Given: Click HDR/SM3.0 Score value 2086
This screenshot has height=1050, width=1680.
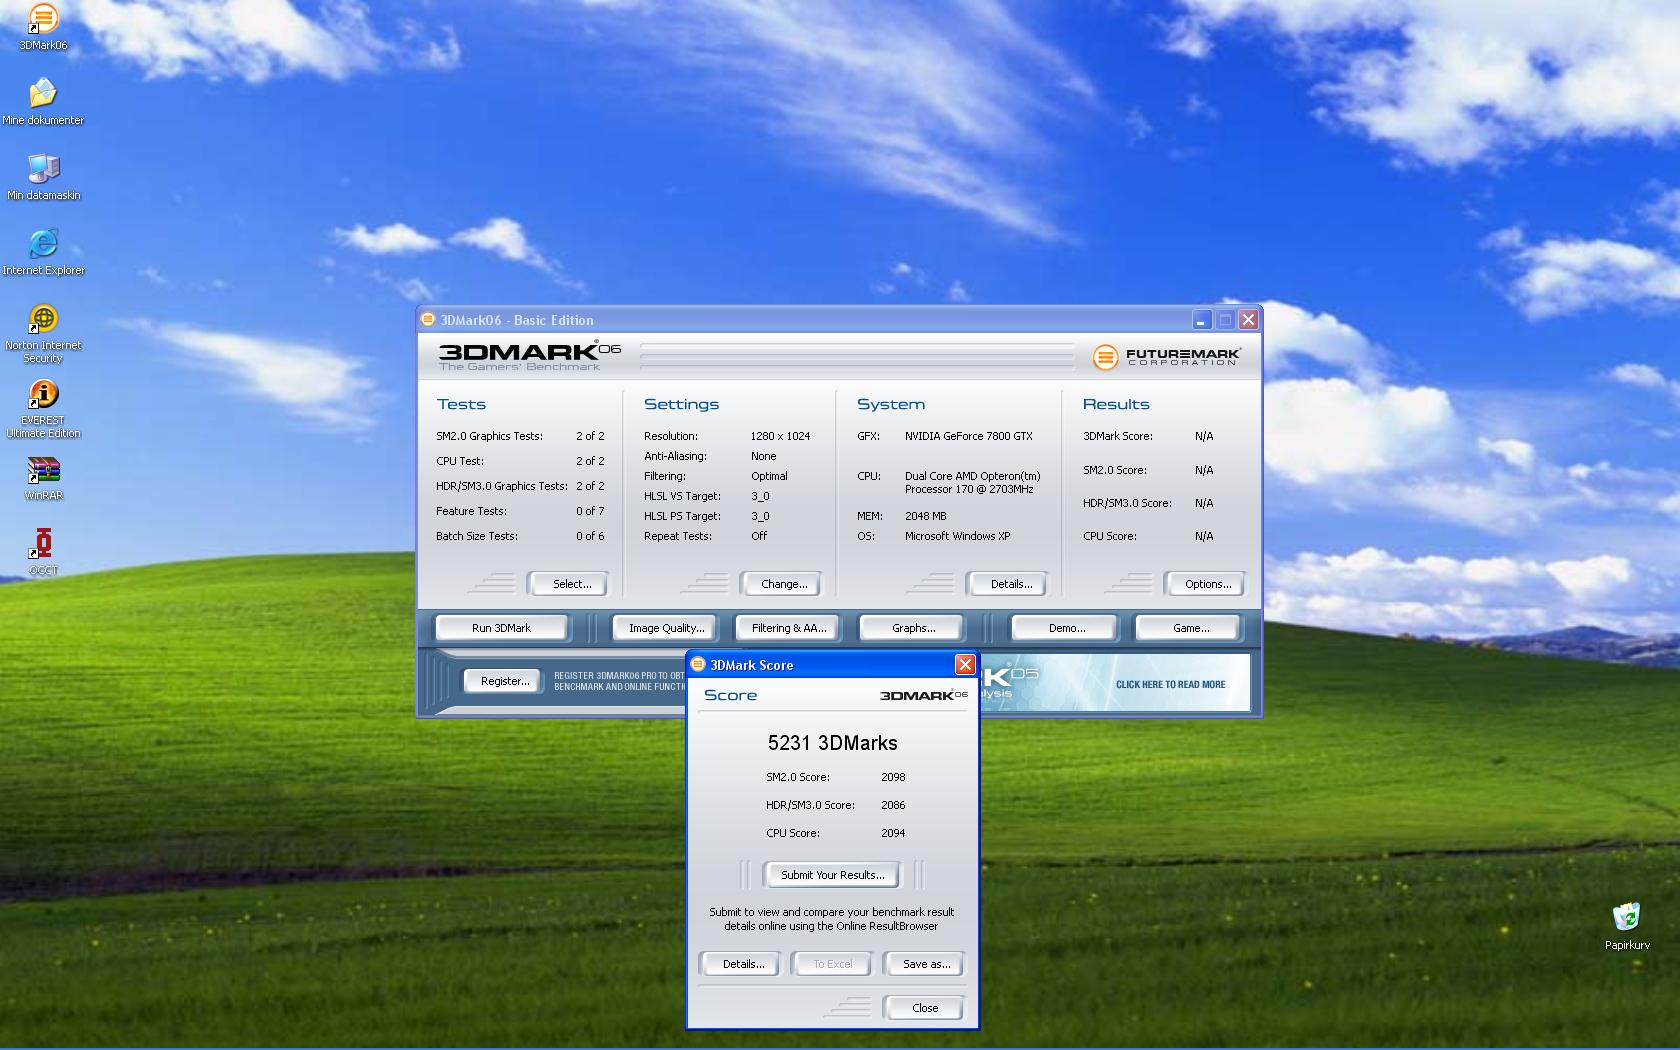Looking at the screenshot, I should (893, 805).
